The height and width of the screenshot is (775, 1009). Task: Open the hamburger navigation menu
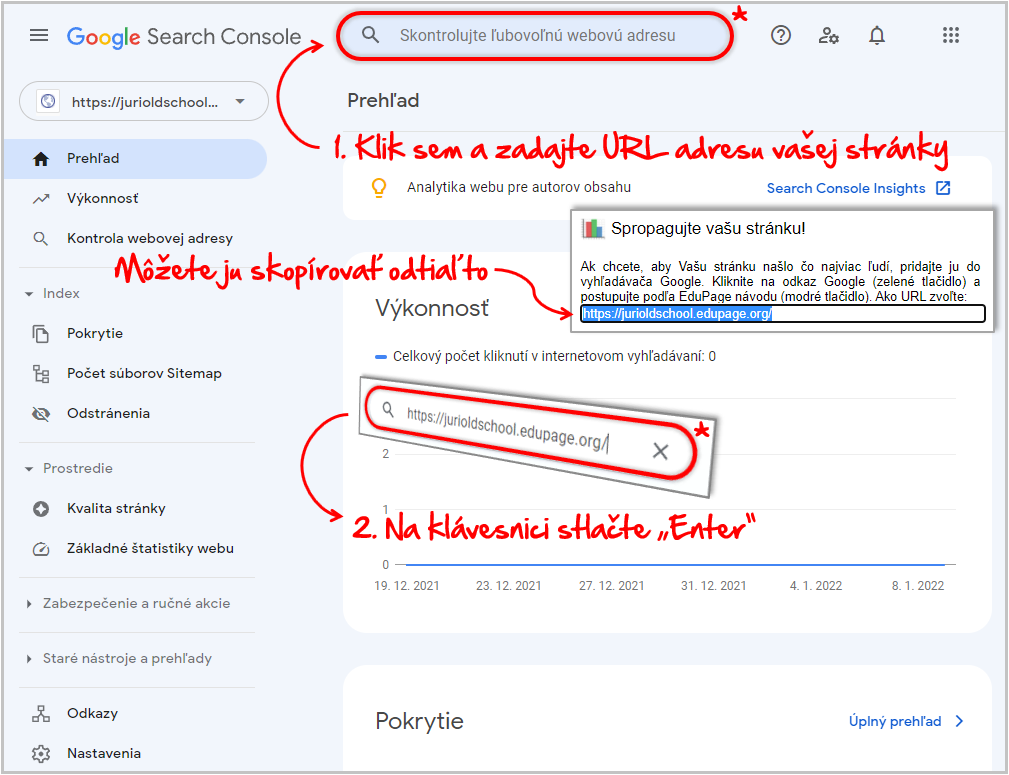coord(39,35)
